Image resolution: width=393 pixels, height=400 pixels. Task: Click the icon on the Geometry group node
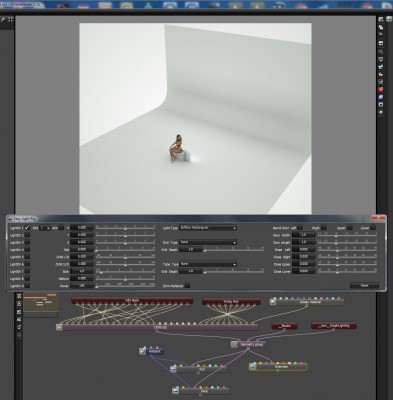(234, 344)
